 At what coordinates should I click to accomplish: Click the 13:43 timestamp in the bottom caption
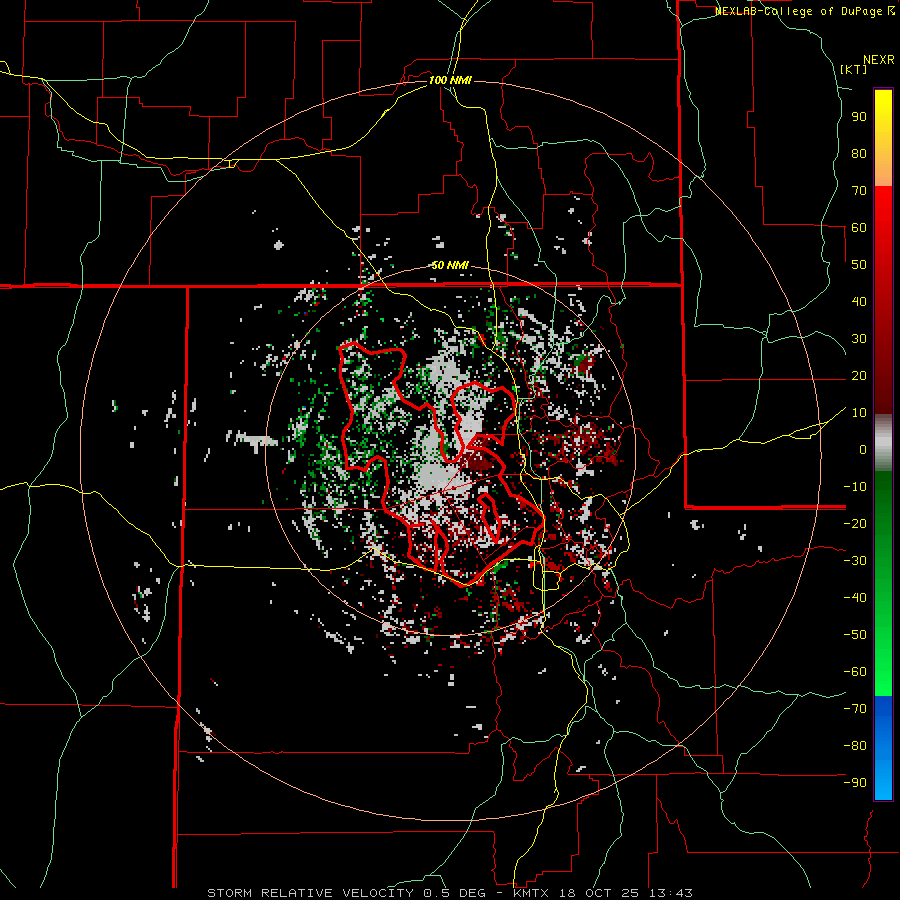point(670,893)
